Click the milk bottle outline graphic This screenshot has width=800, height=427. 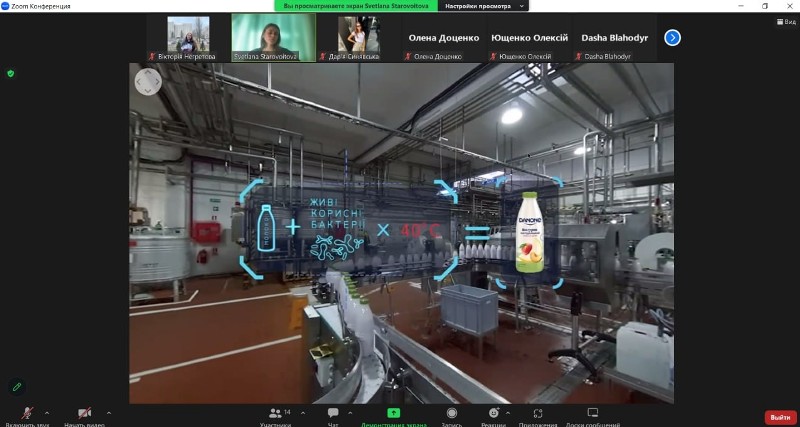pos(266,228)
